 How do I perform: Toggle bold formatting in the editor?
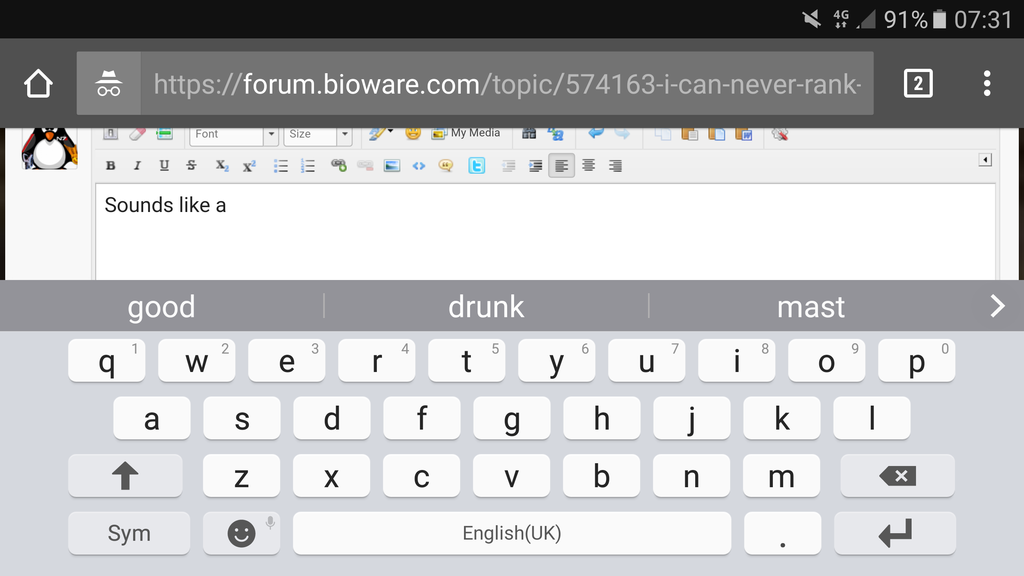(x=111, y=166)
